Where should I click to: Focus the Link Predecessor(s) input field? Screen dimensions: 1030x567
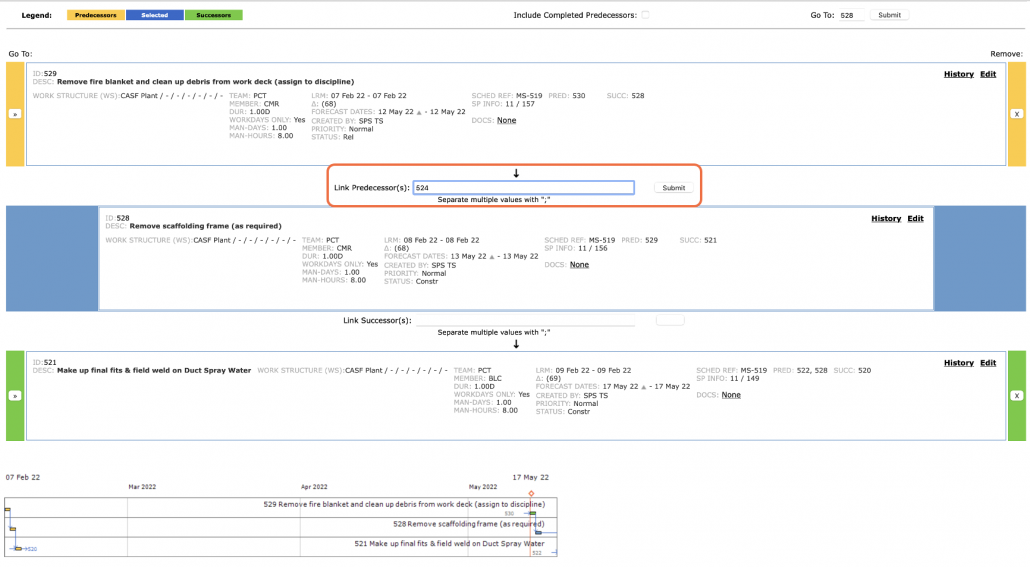click(524, 188)
